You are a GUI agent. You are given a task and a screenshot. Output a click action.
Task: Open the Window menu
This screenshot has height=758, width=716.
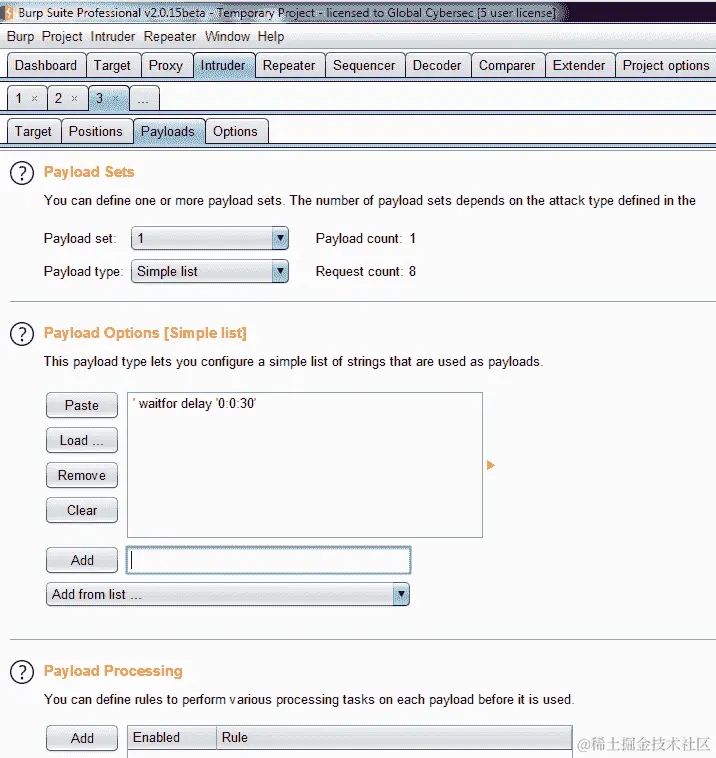point(227,37)
